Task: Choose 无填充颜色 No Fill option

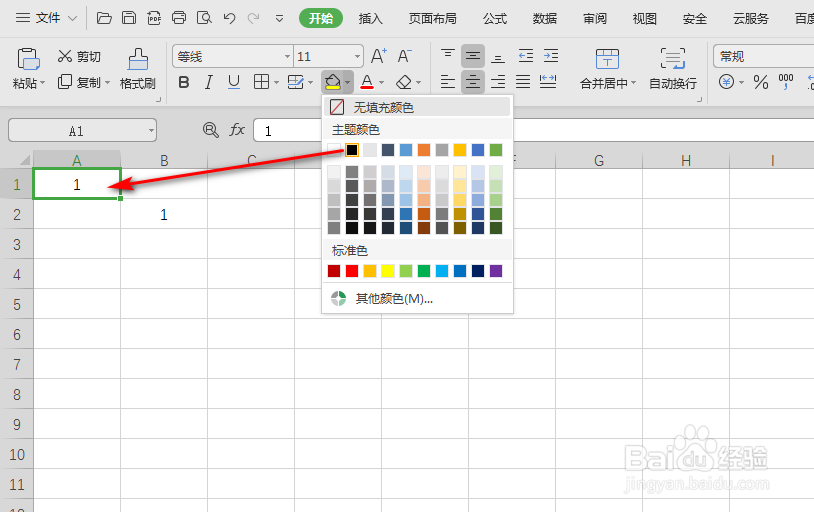Action: coord(417,107)
